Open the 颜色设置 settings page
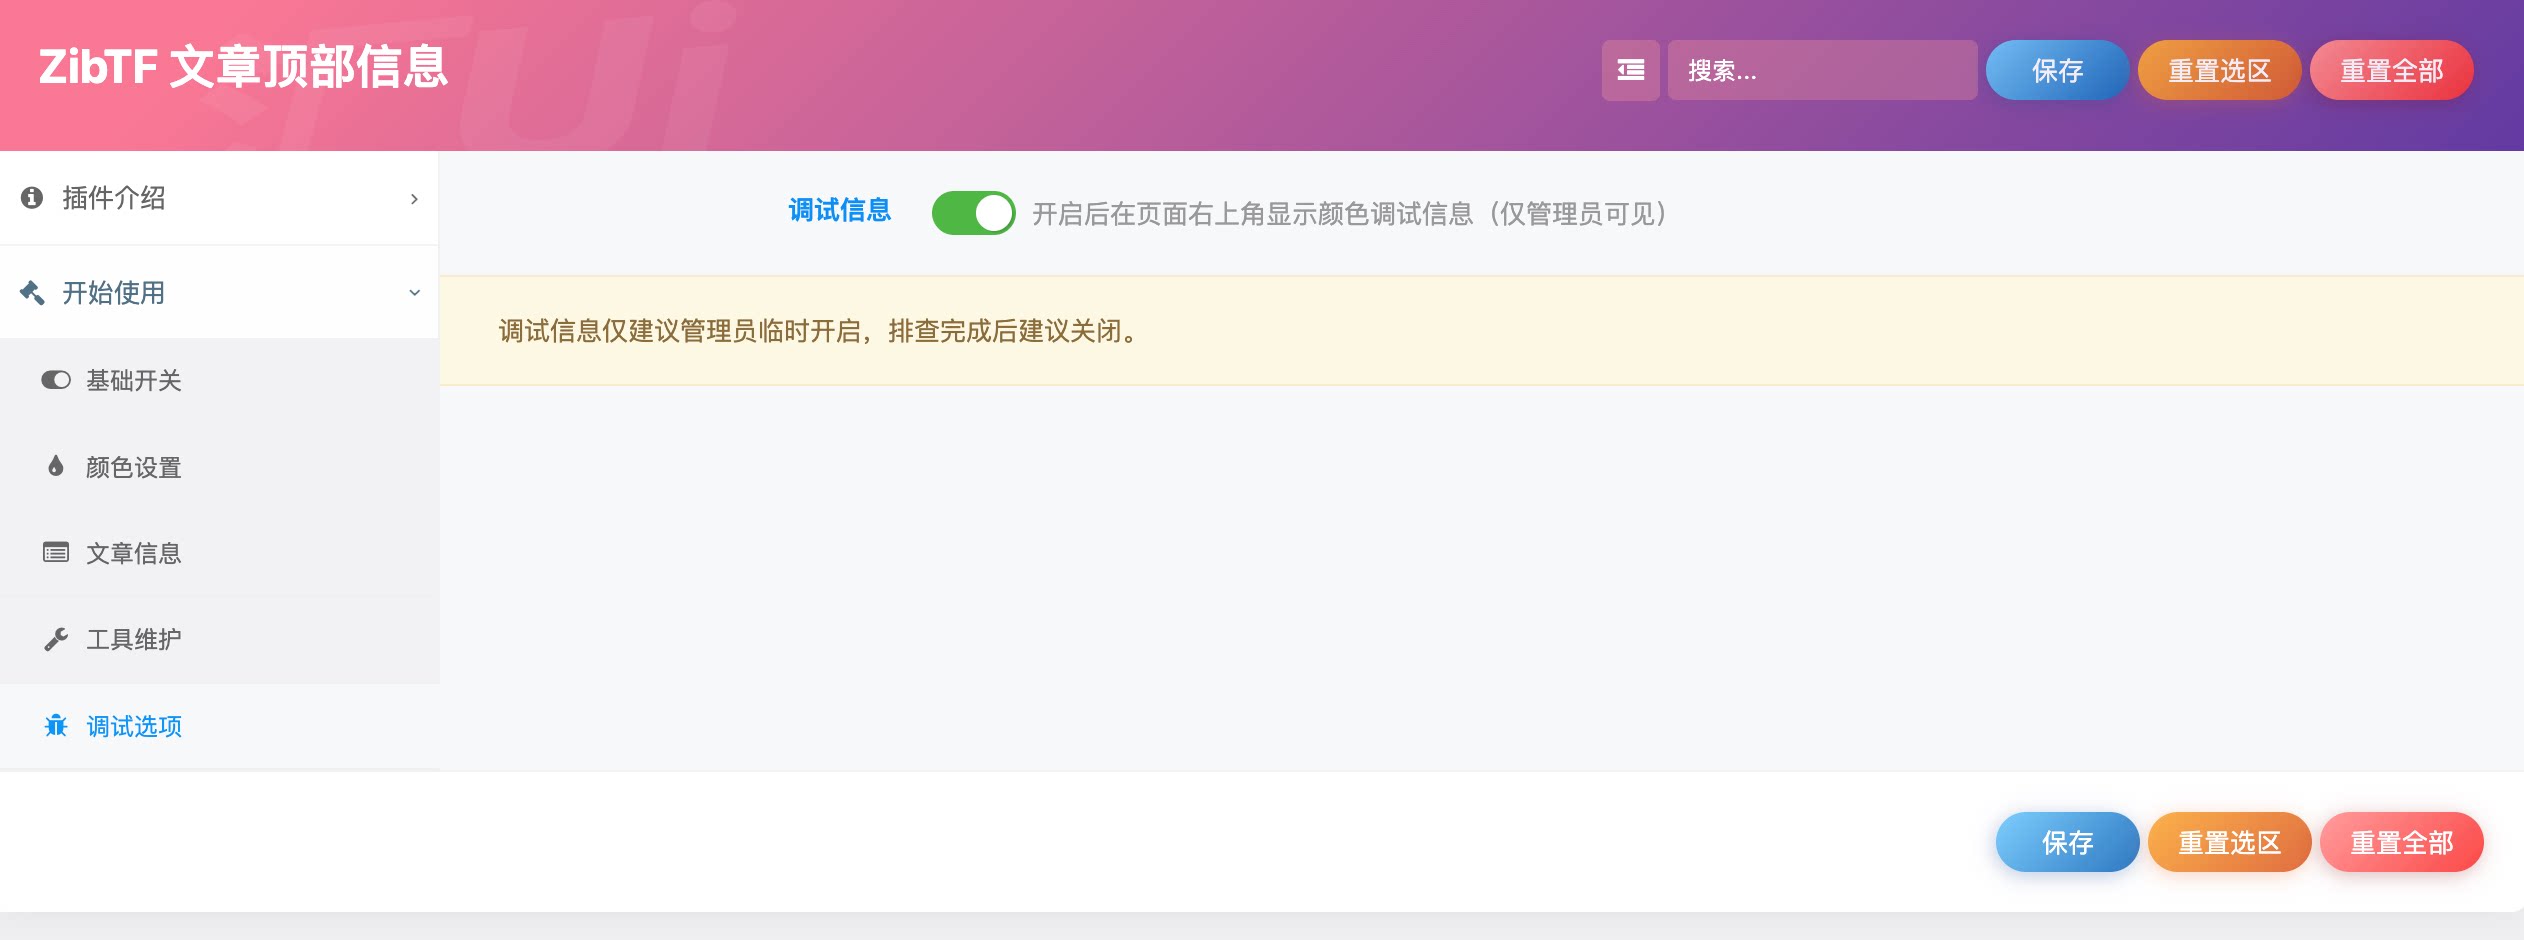Screen dimensions: 2524x940 tap(132, 466)
